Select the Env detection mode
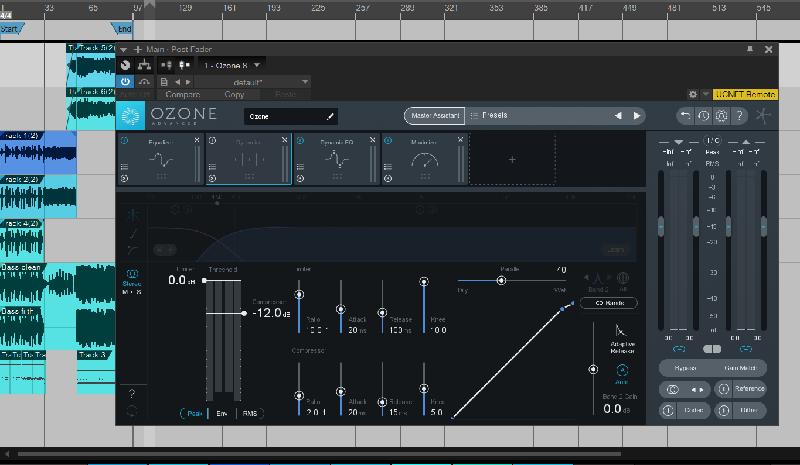This screenshot has width=800, height=465. coord(221,413)
